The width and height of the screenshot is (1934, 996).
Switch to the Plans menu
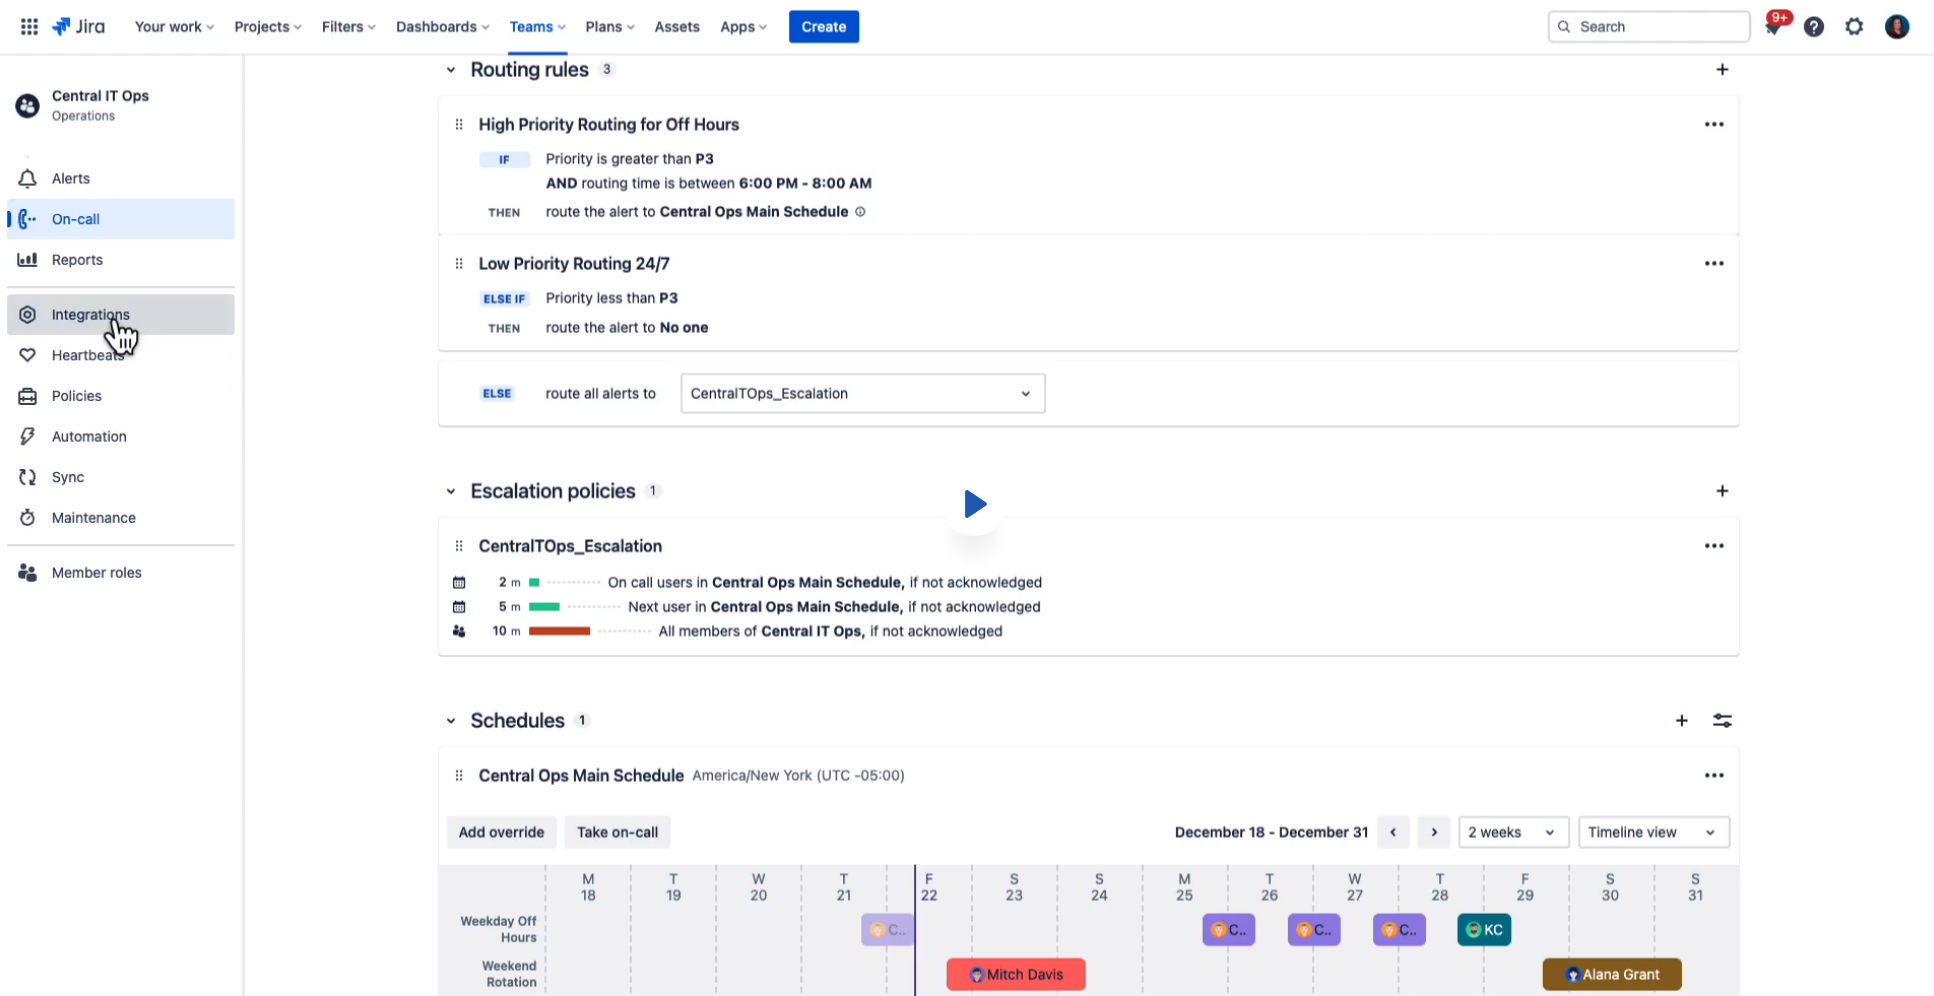(x=604, y=27)
